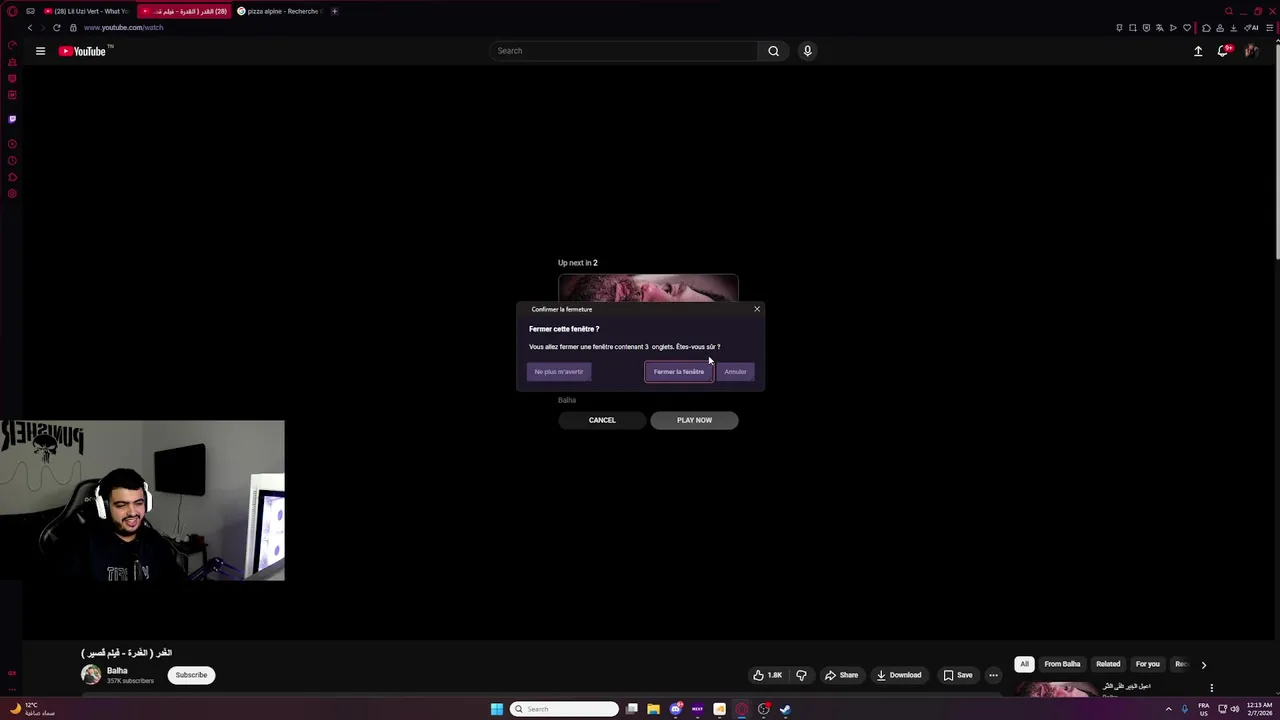This screenshot has height=720, width=1280.
Task: Open File Explorer from the taskbar
Action: pos(653,709)
